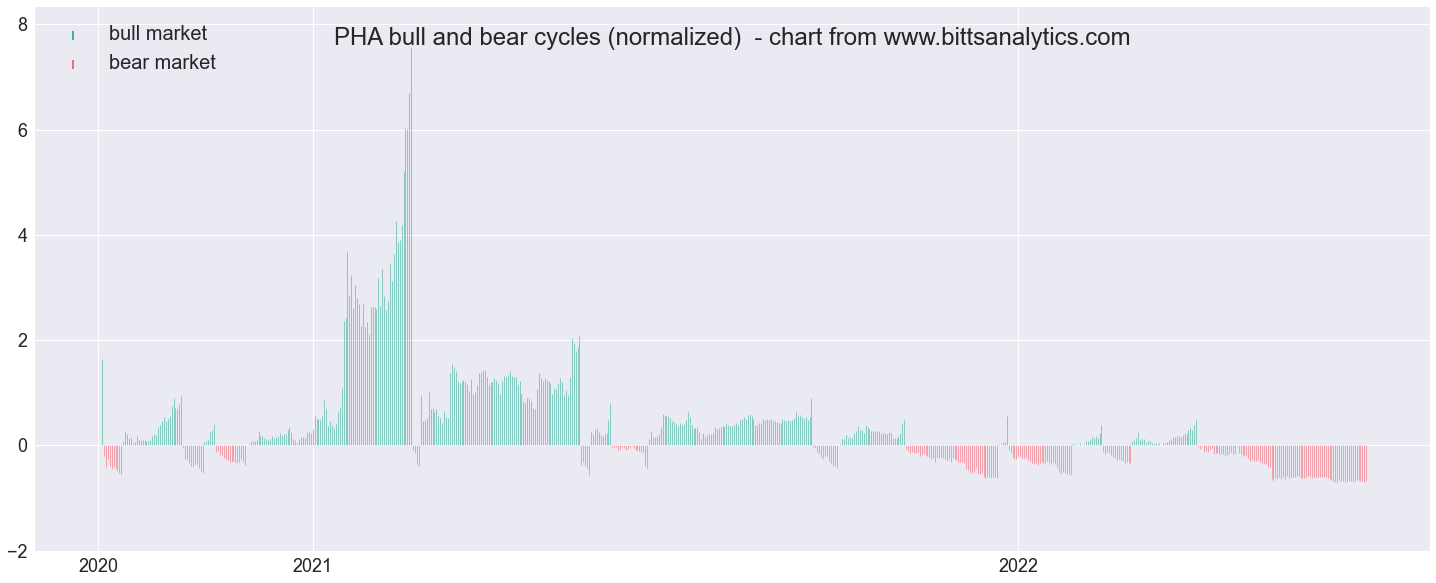This screenshot has width=1436, height=583.
Task: Click the green bull market legend marker
Action: click(73, 35)
